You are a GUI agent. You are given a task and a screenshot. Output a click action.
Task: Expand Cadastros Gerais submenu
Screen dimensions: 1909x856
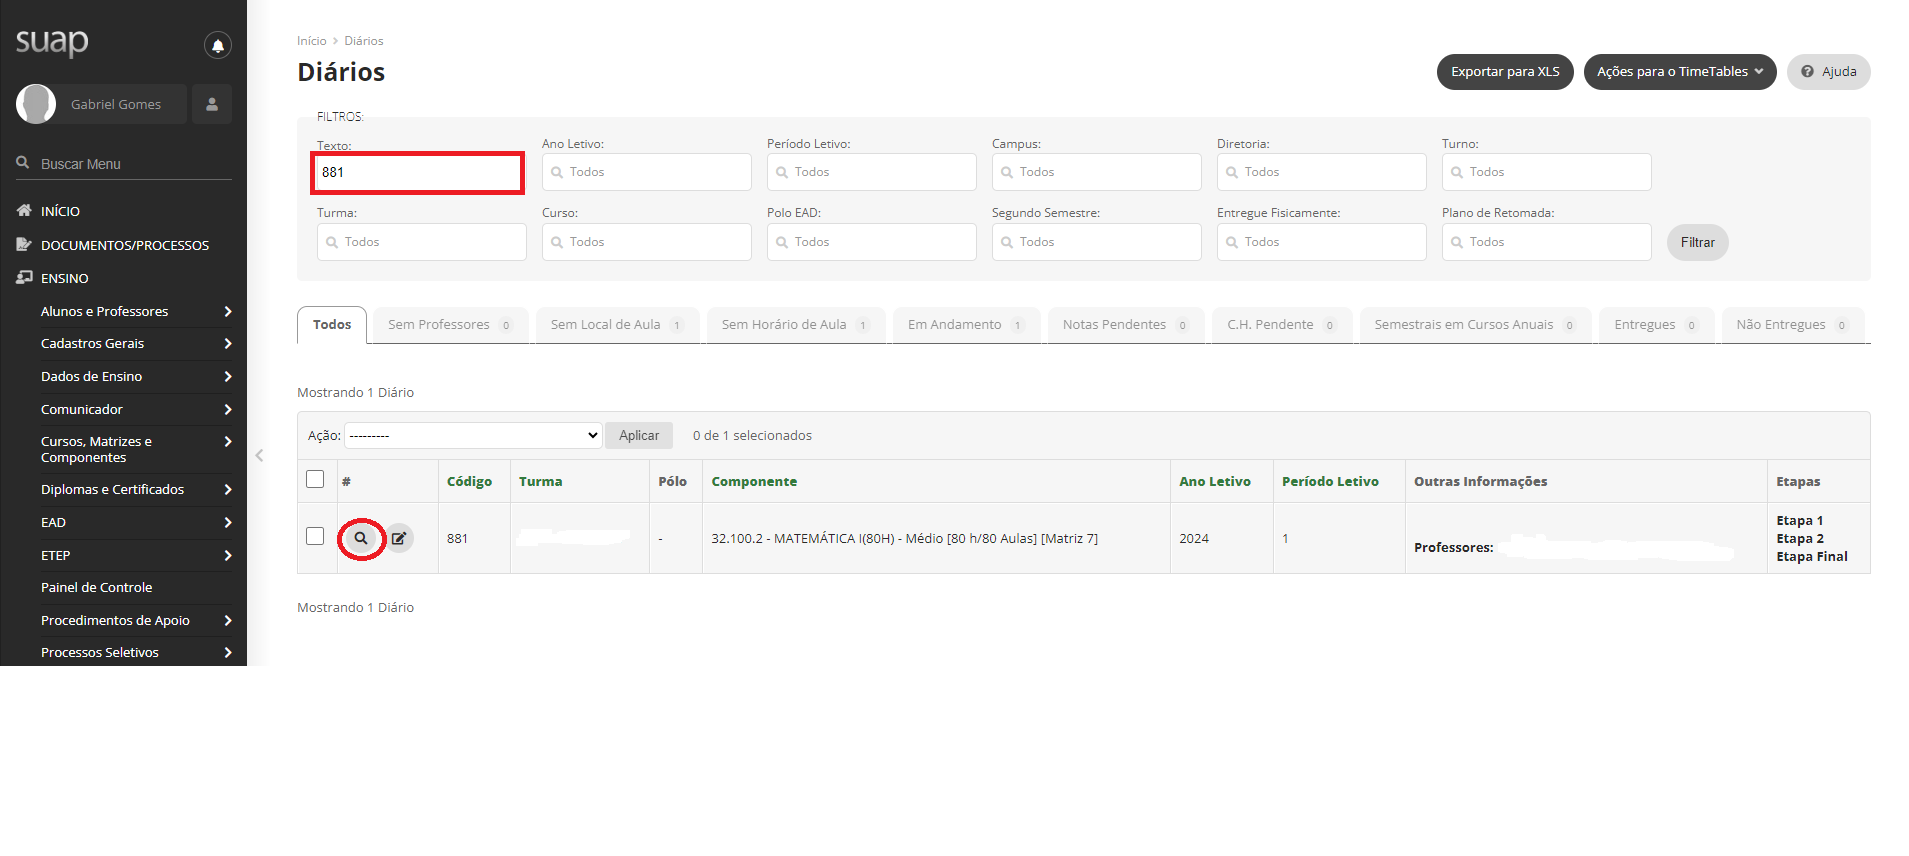136,343
